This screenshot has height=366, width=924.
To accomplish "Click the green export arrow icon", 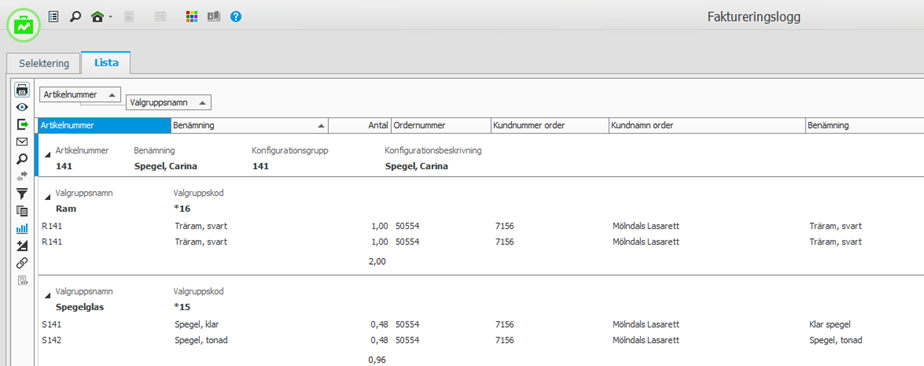I will pos(22,124).
